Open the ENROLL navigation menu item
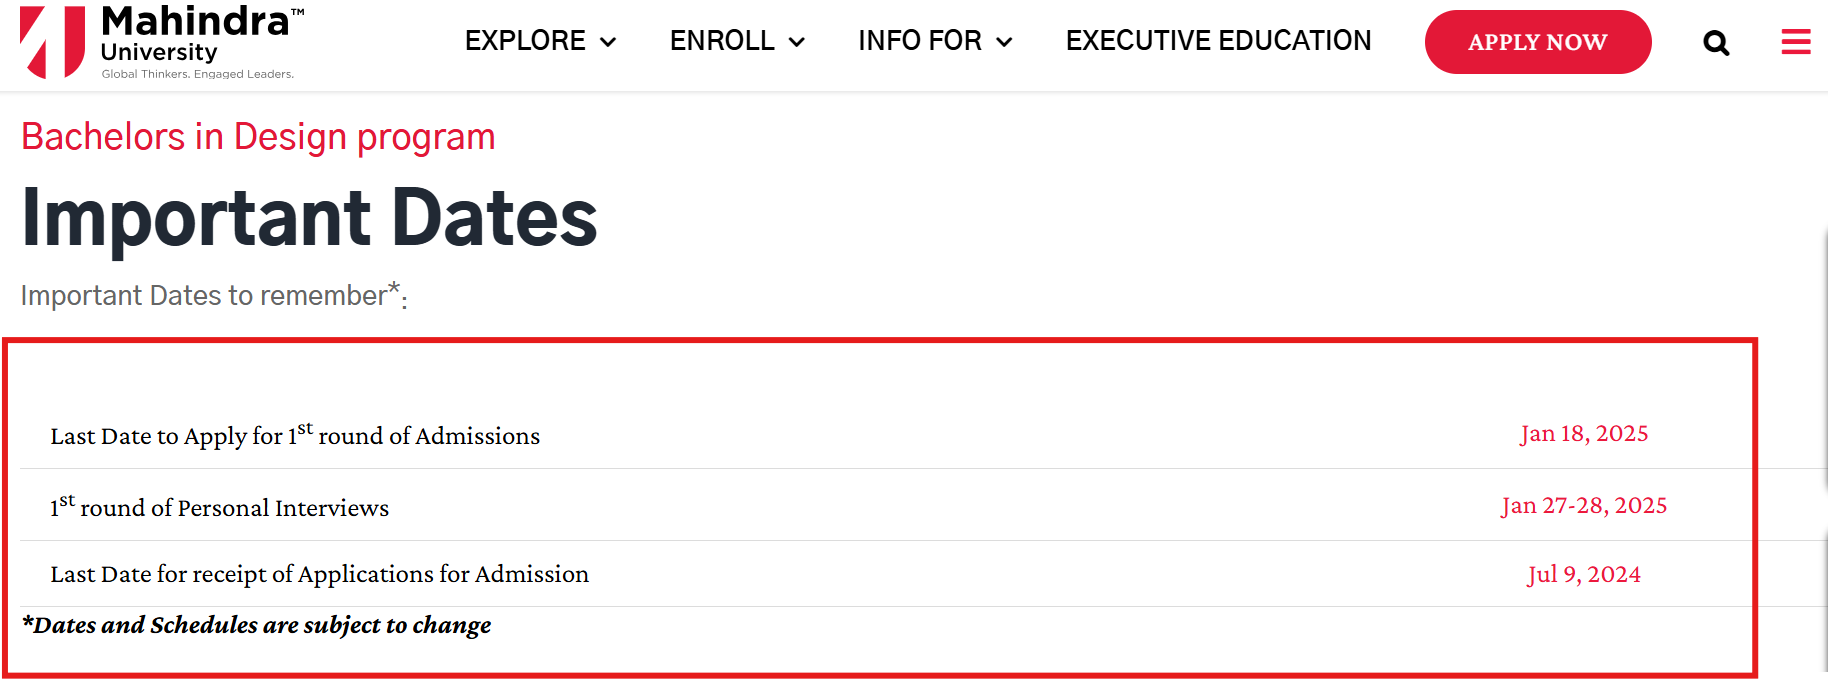The image size is (1828, 679). (x=721, y=41)
